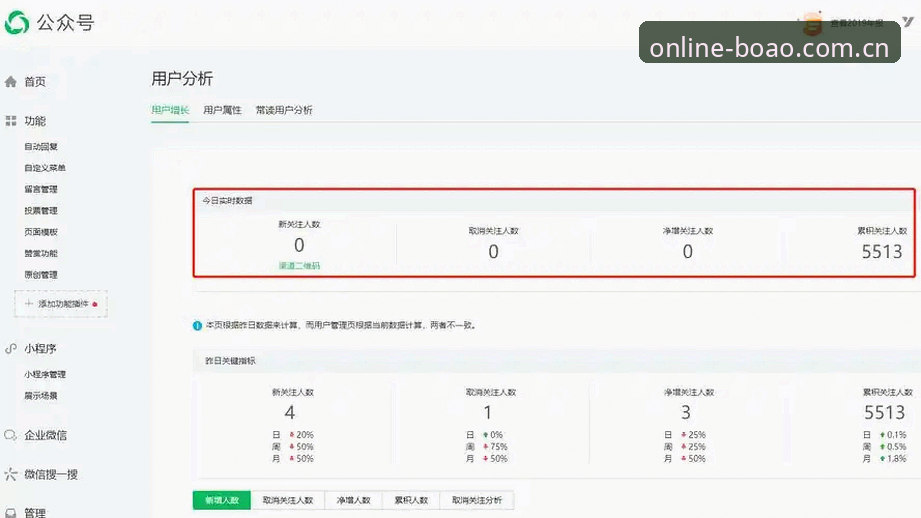Select the 净增人数 chart tab
The width and height of the screenshot is (921, 518).
click(353, 500)
